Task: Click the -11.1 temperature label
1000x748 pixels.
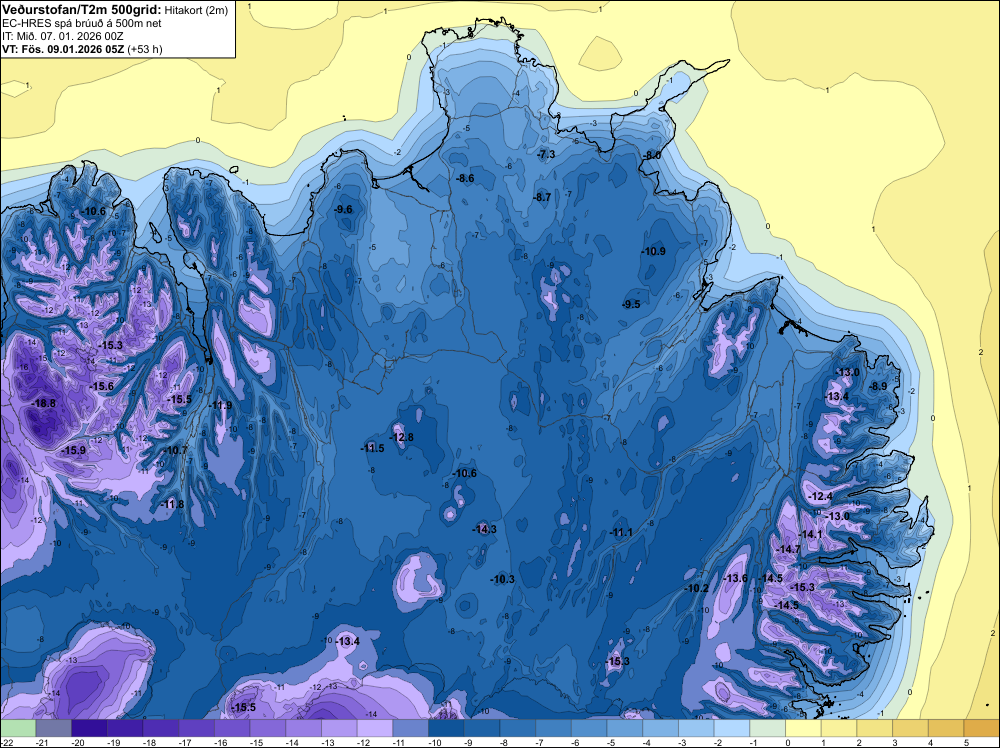Action: click(x=621, y=532)
